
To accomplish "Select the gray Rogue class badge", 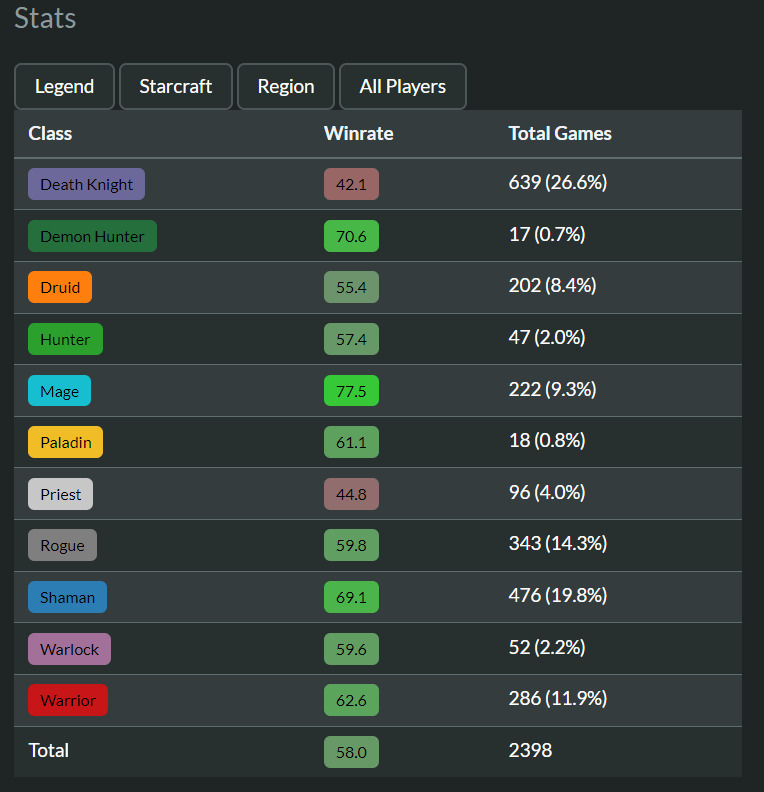I will coord(62,545).
